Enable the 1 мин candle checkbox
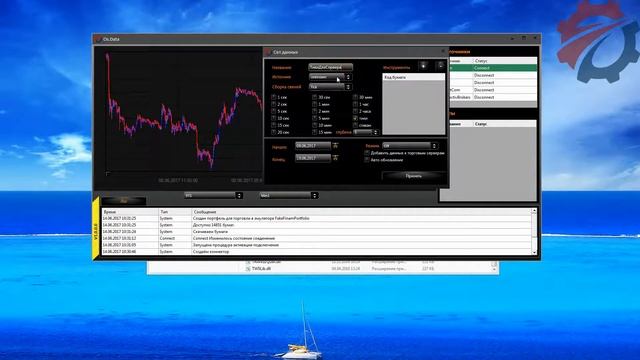 [314, 104]
